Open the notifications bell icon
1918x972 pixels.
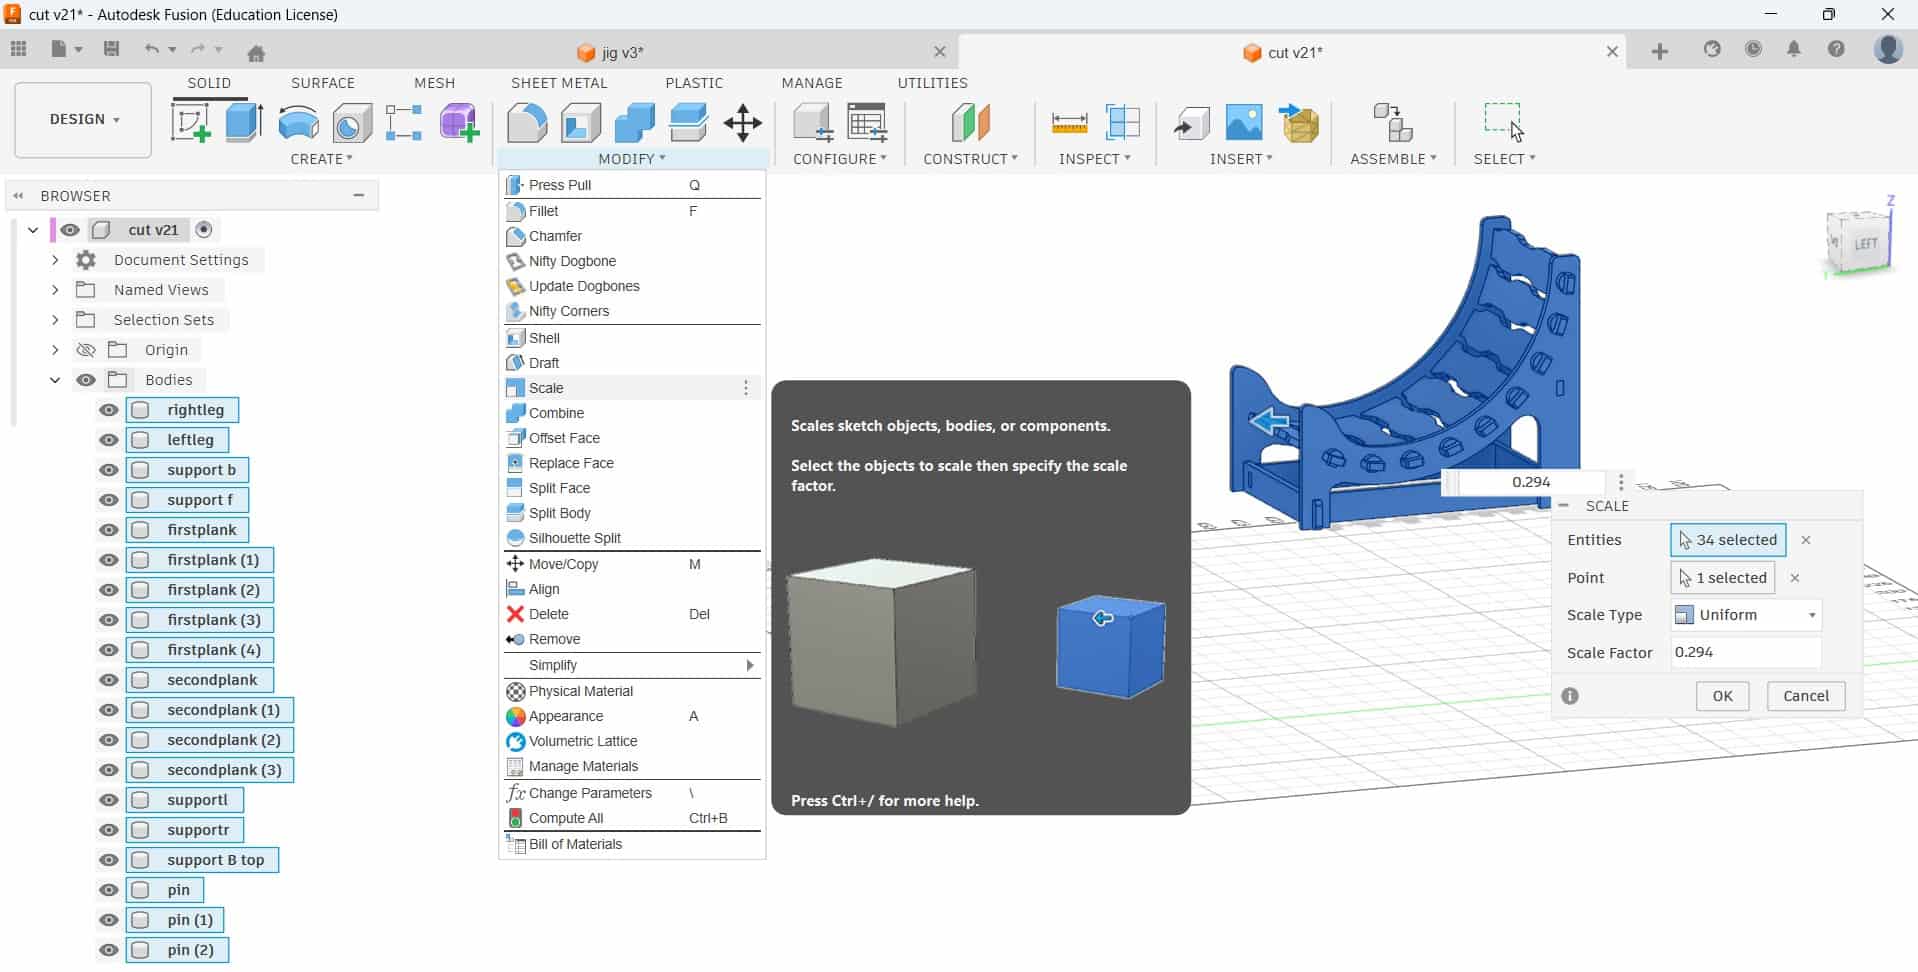click(x=1794, y=49)
